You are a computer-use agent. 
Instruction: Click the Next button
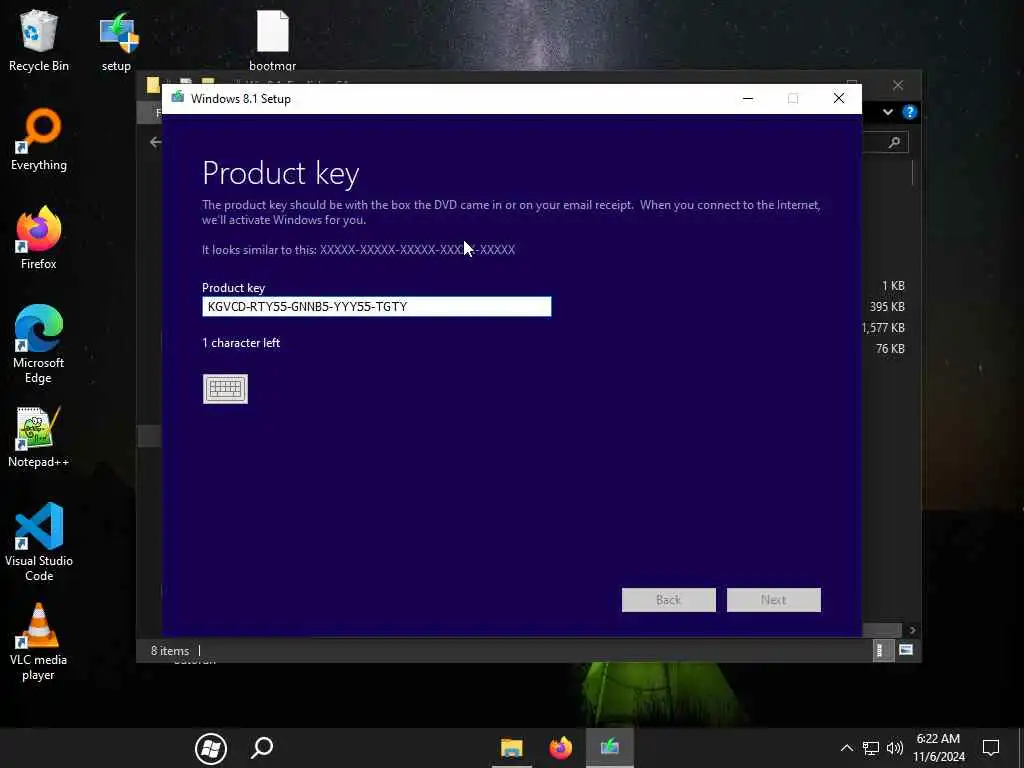click(x=774, y=600)
